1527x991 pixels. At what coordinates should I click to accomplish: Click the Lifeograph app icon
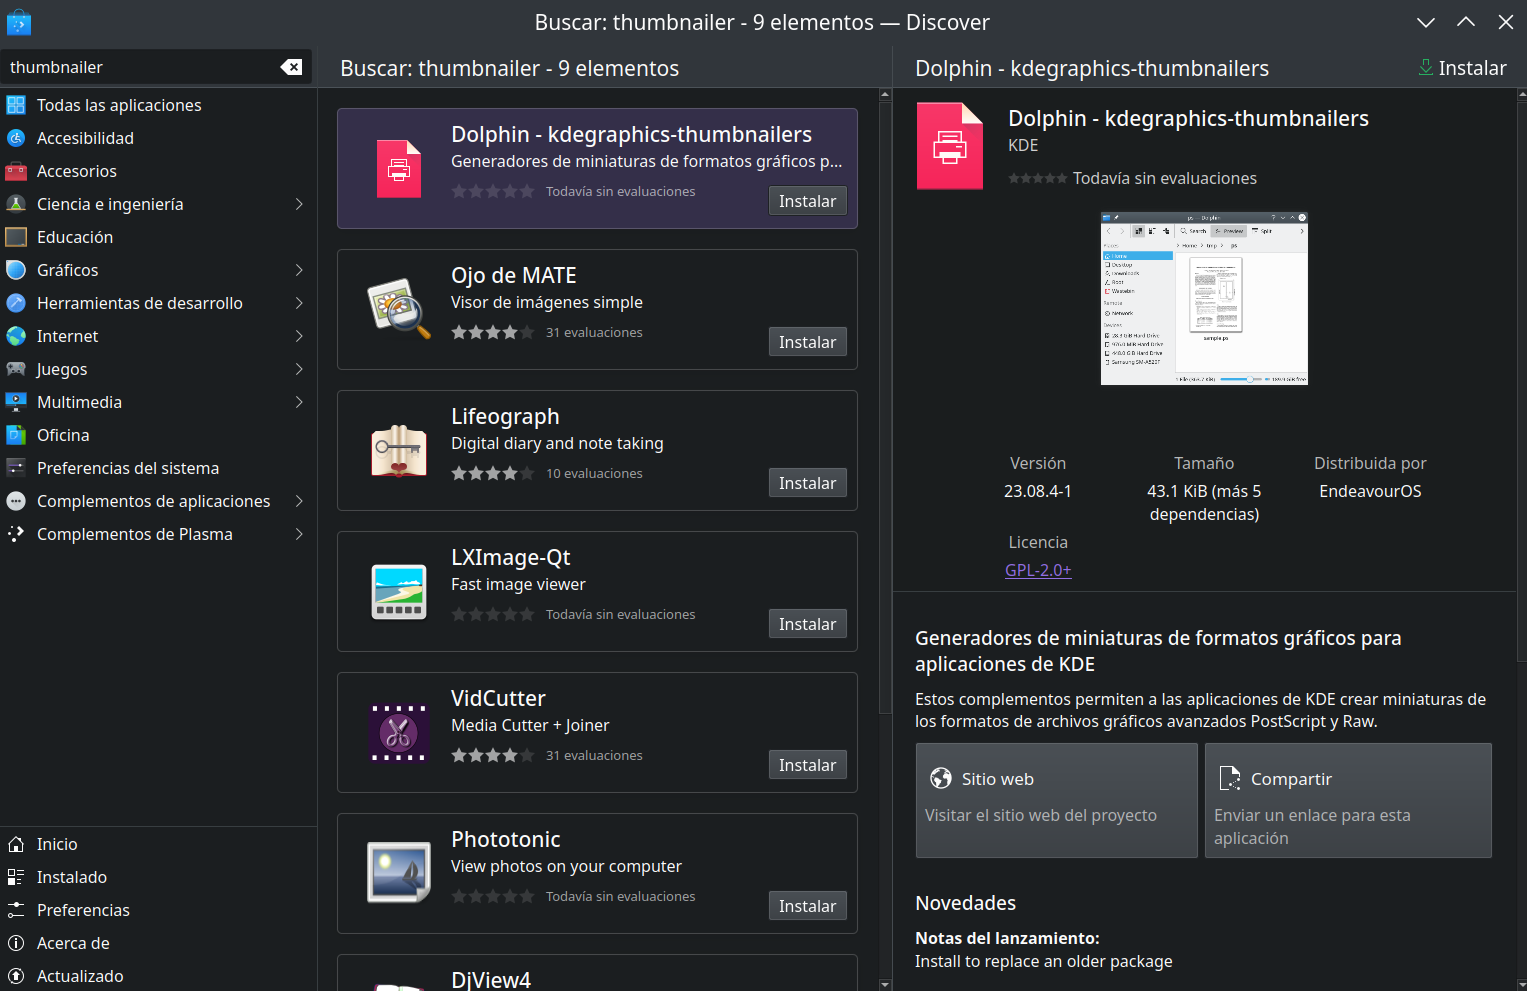coord(399,450)
